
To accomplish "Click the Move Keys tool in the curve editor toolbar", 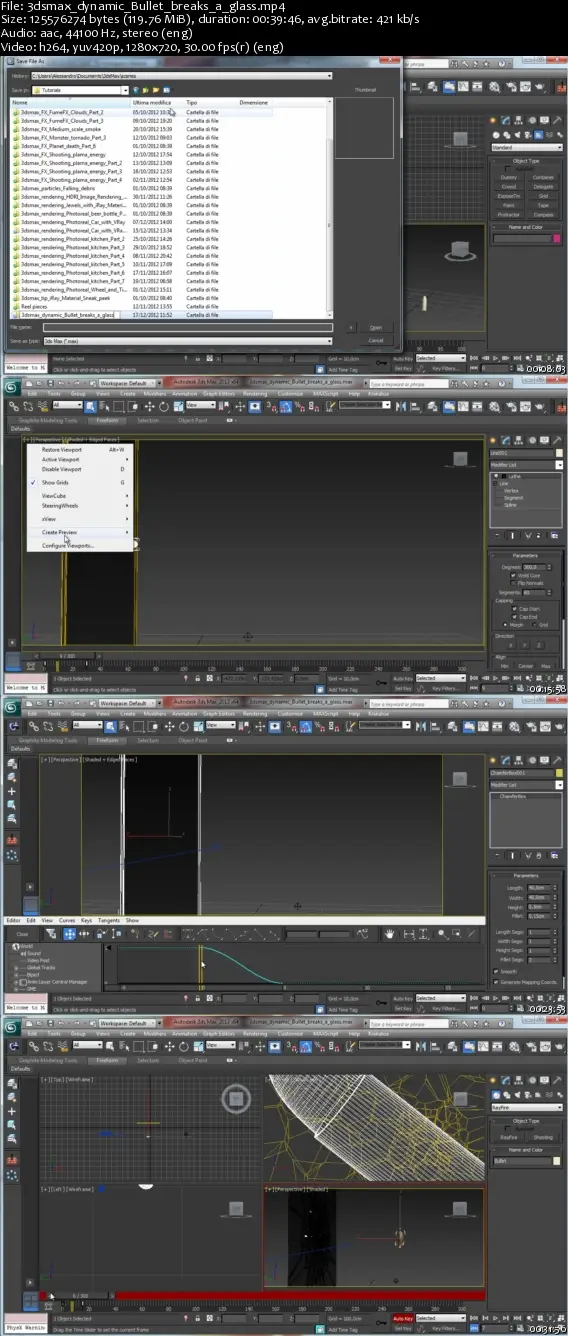I will coord(70,934).
